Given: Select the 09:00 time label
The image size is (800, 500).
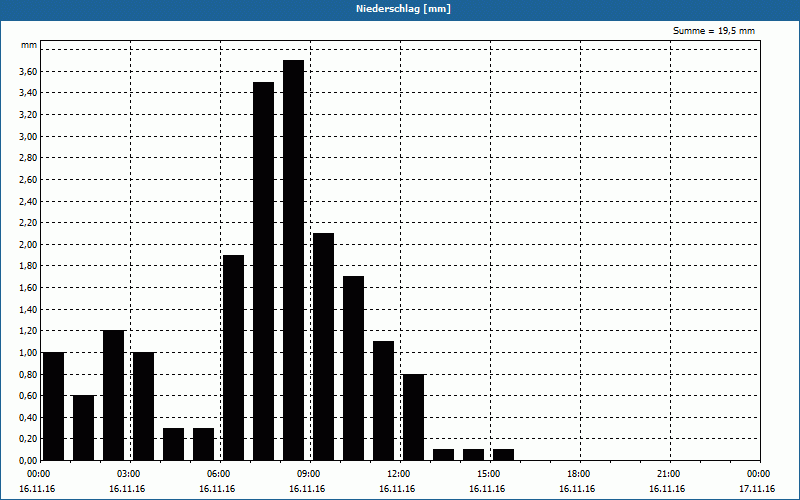Looking at the screenshot, I should point(310,474).
